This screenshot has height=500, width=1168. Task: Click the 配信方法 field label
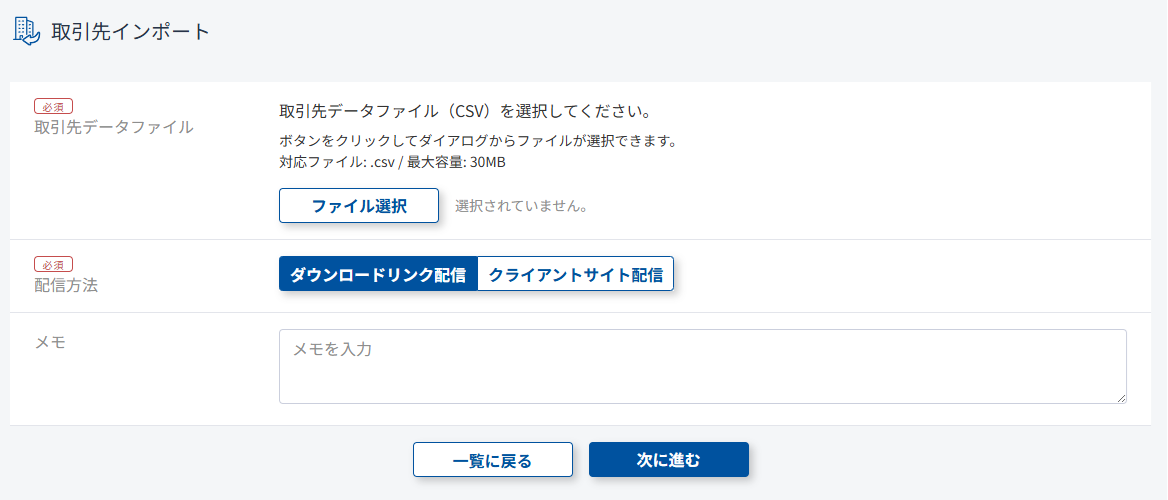click(x=66, y=285)
